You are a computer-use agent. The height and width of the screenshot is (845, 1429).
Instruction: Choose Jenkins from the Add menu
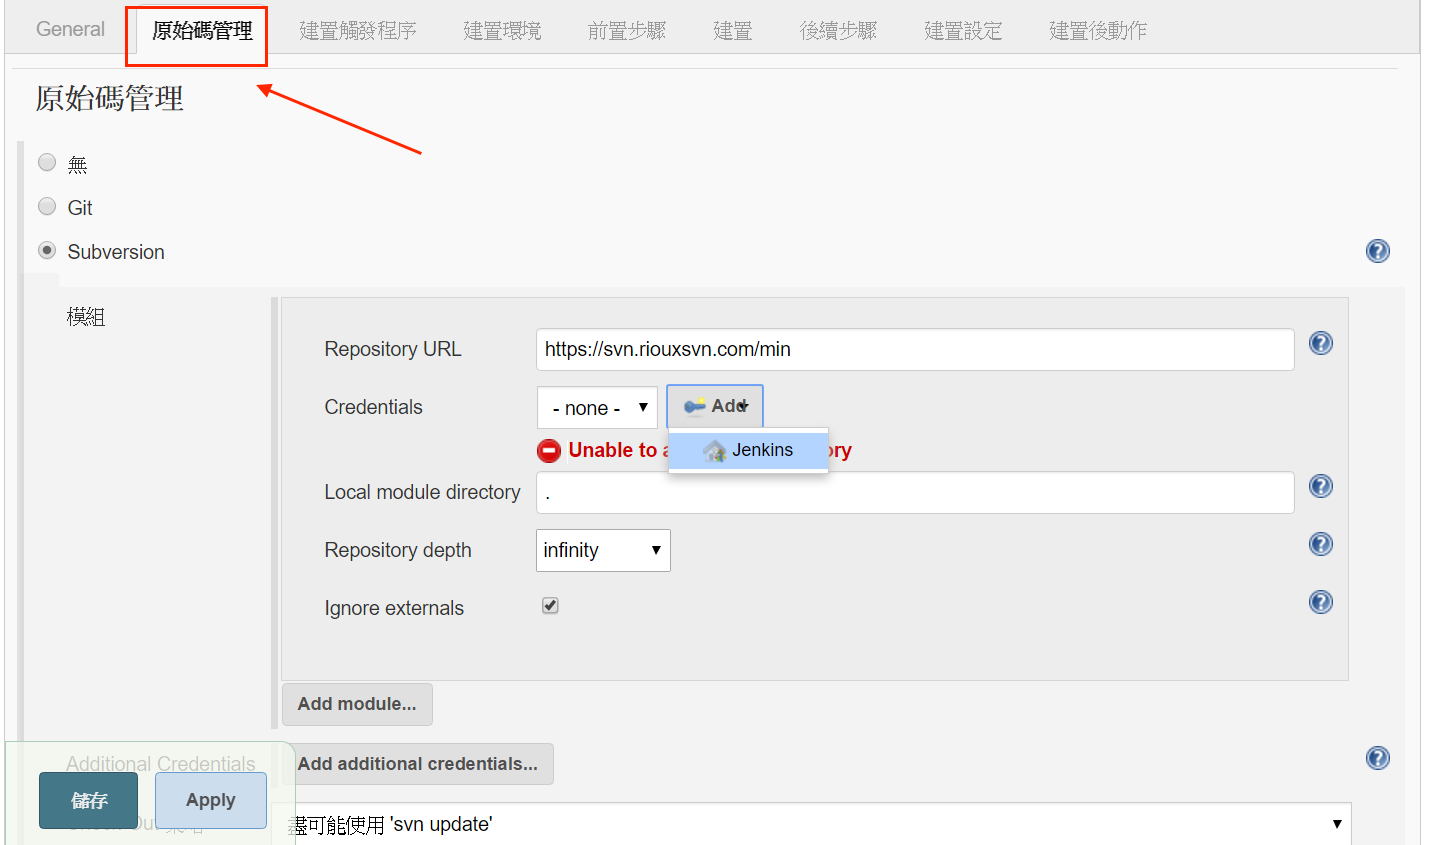748,450
